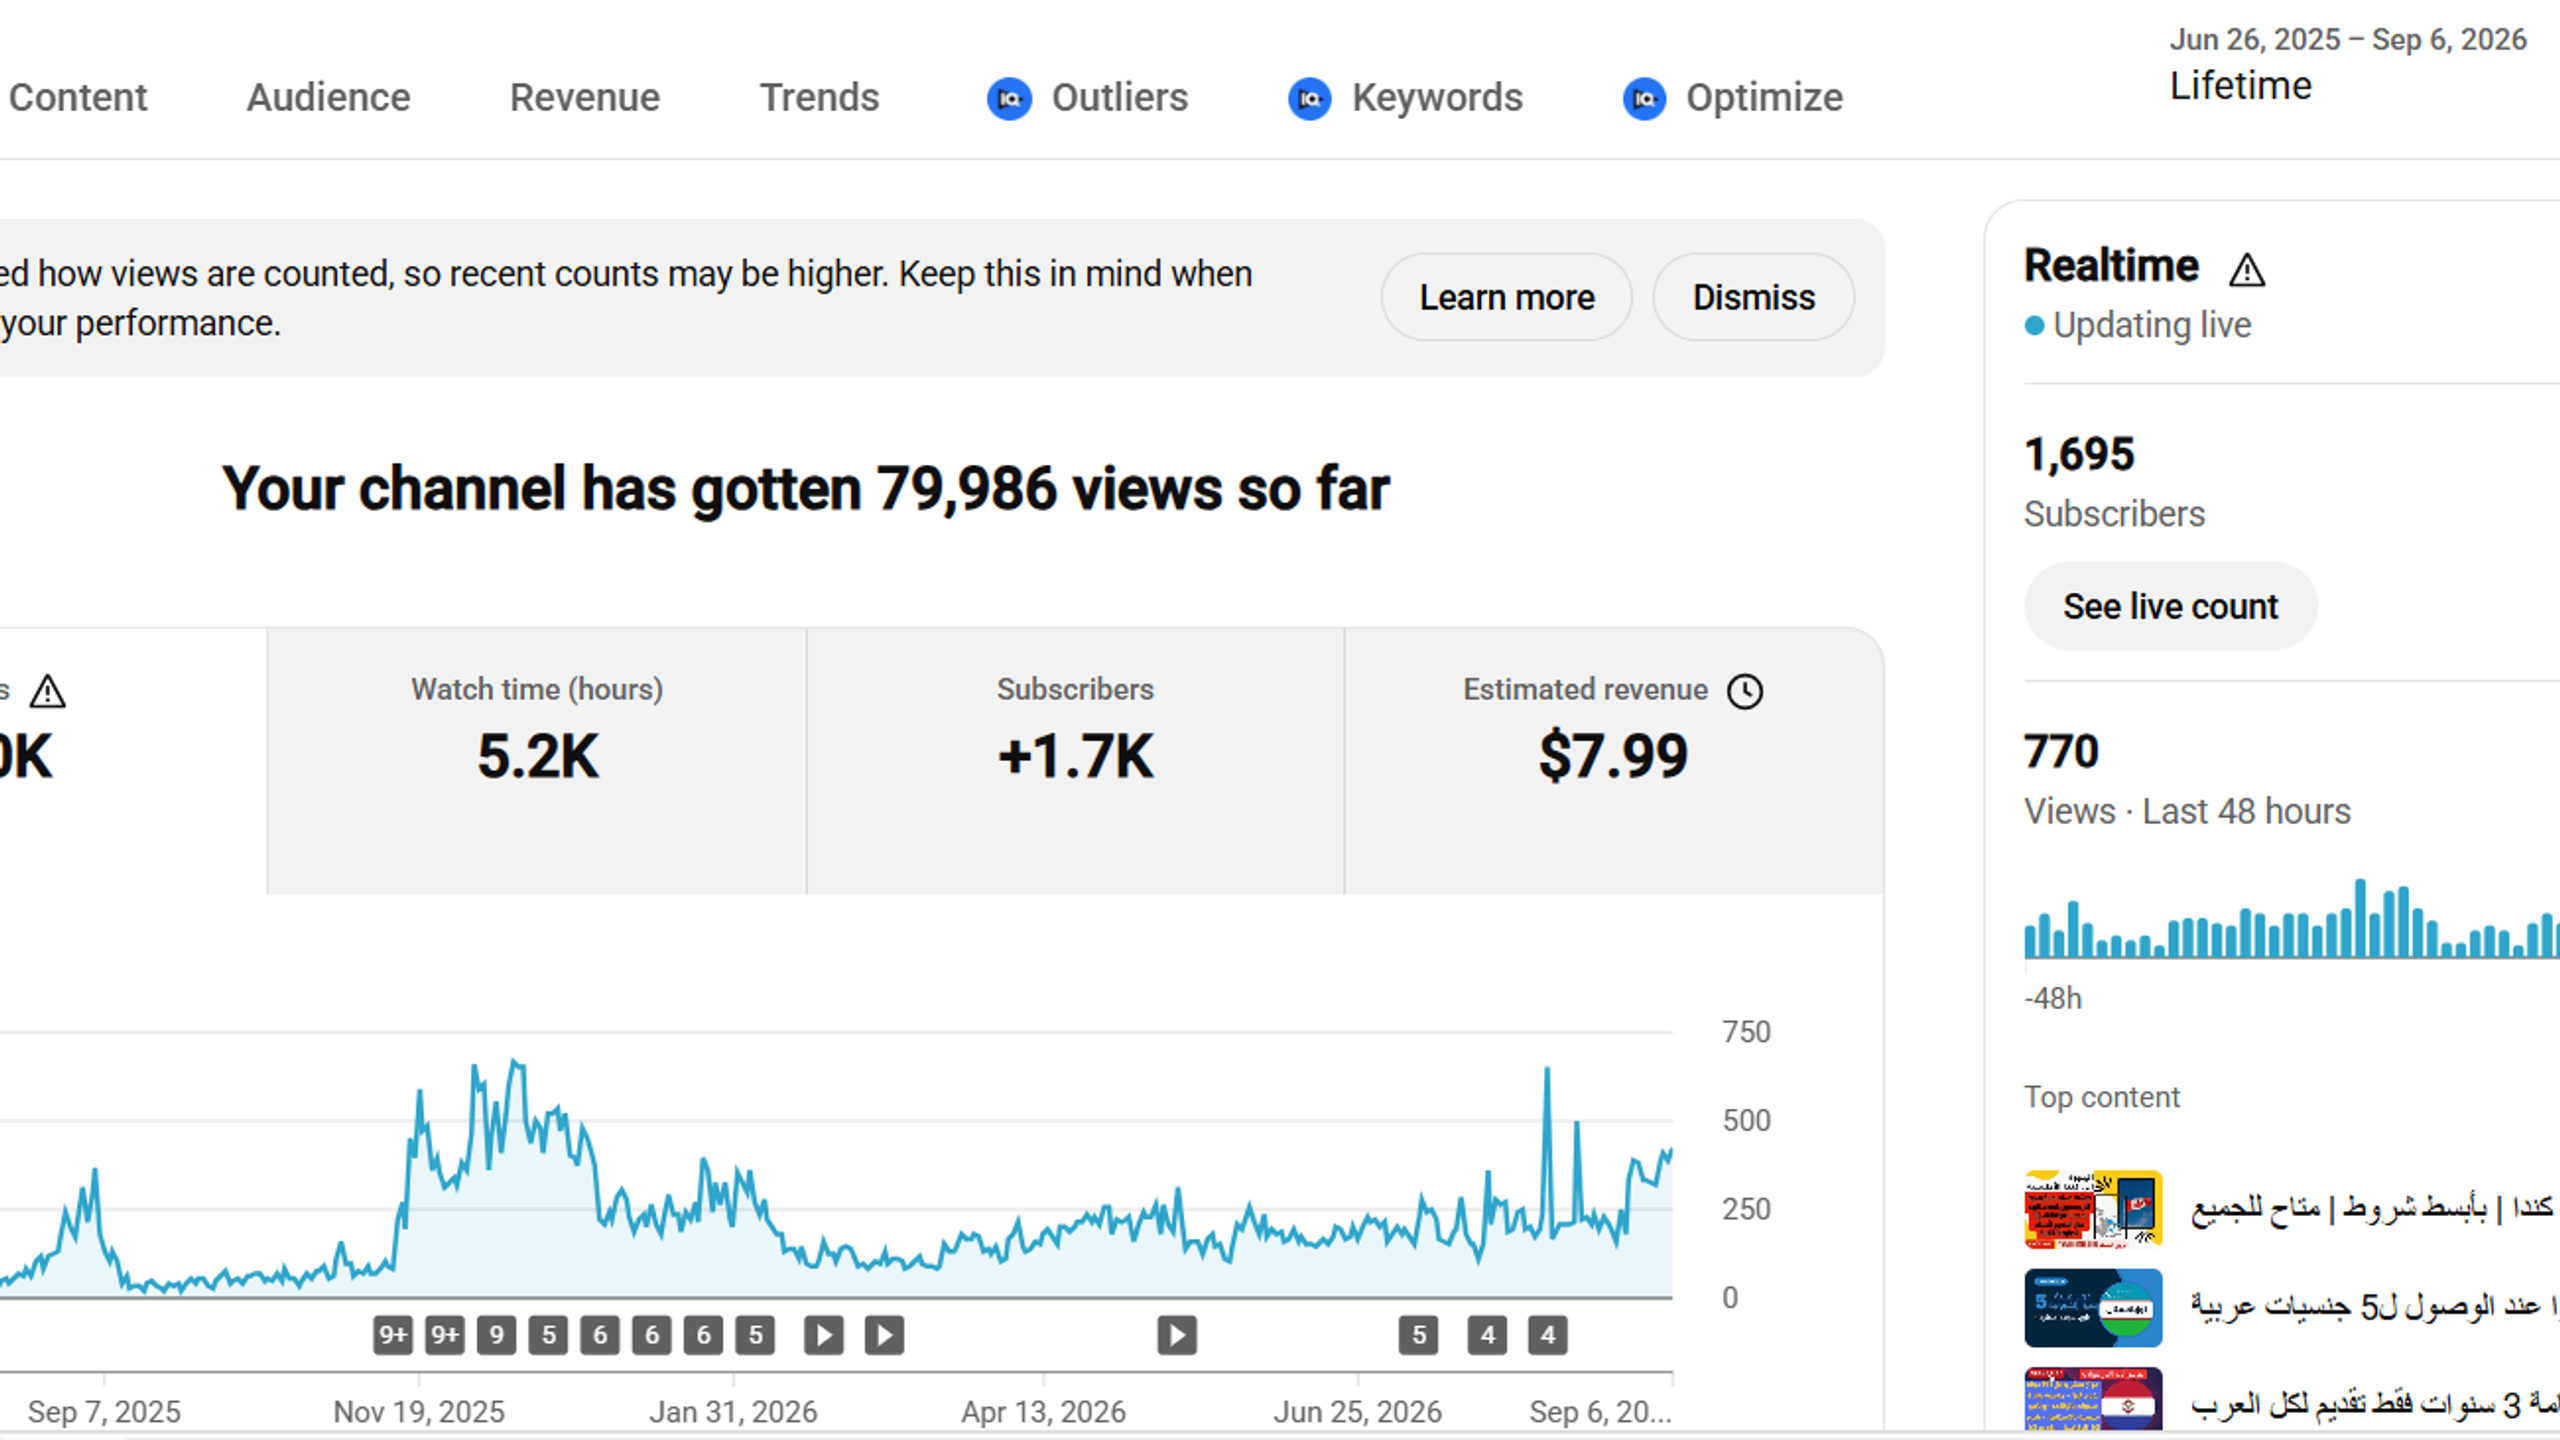
Task: Click the Optimize tab icon
Action: click(x=1644, y=98)
